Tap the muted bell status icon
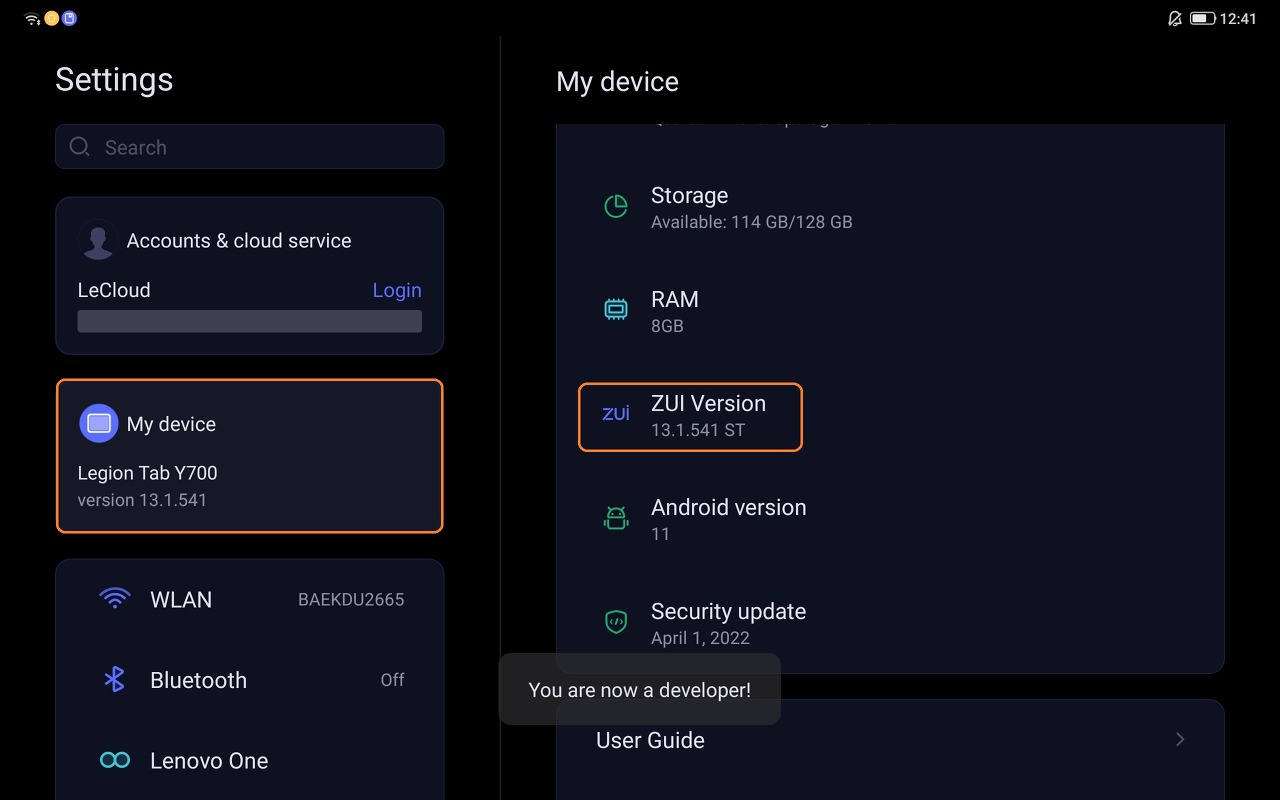This screenshot has width=1280, height=800. click(1175, 18)
